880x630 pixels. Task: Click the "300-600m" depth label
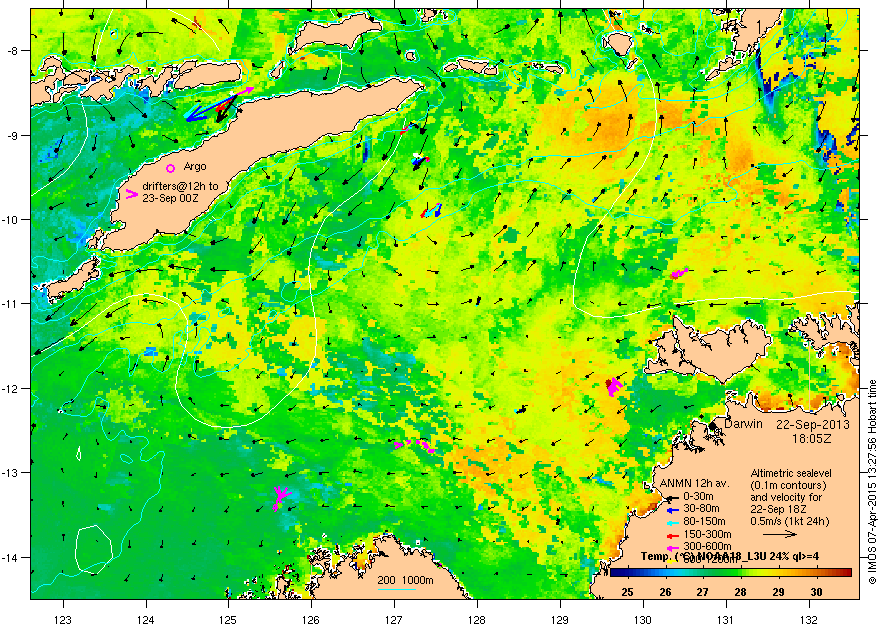click(x=707, y=547)
